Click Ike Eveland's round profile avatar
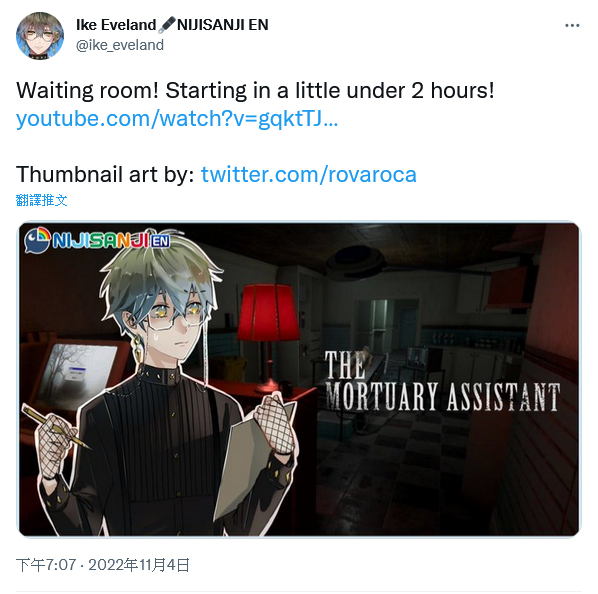 click(x=40, y=36)
